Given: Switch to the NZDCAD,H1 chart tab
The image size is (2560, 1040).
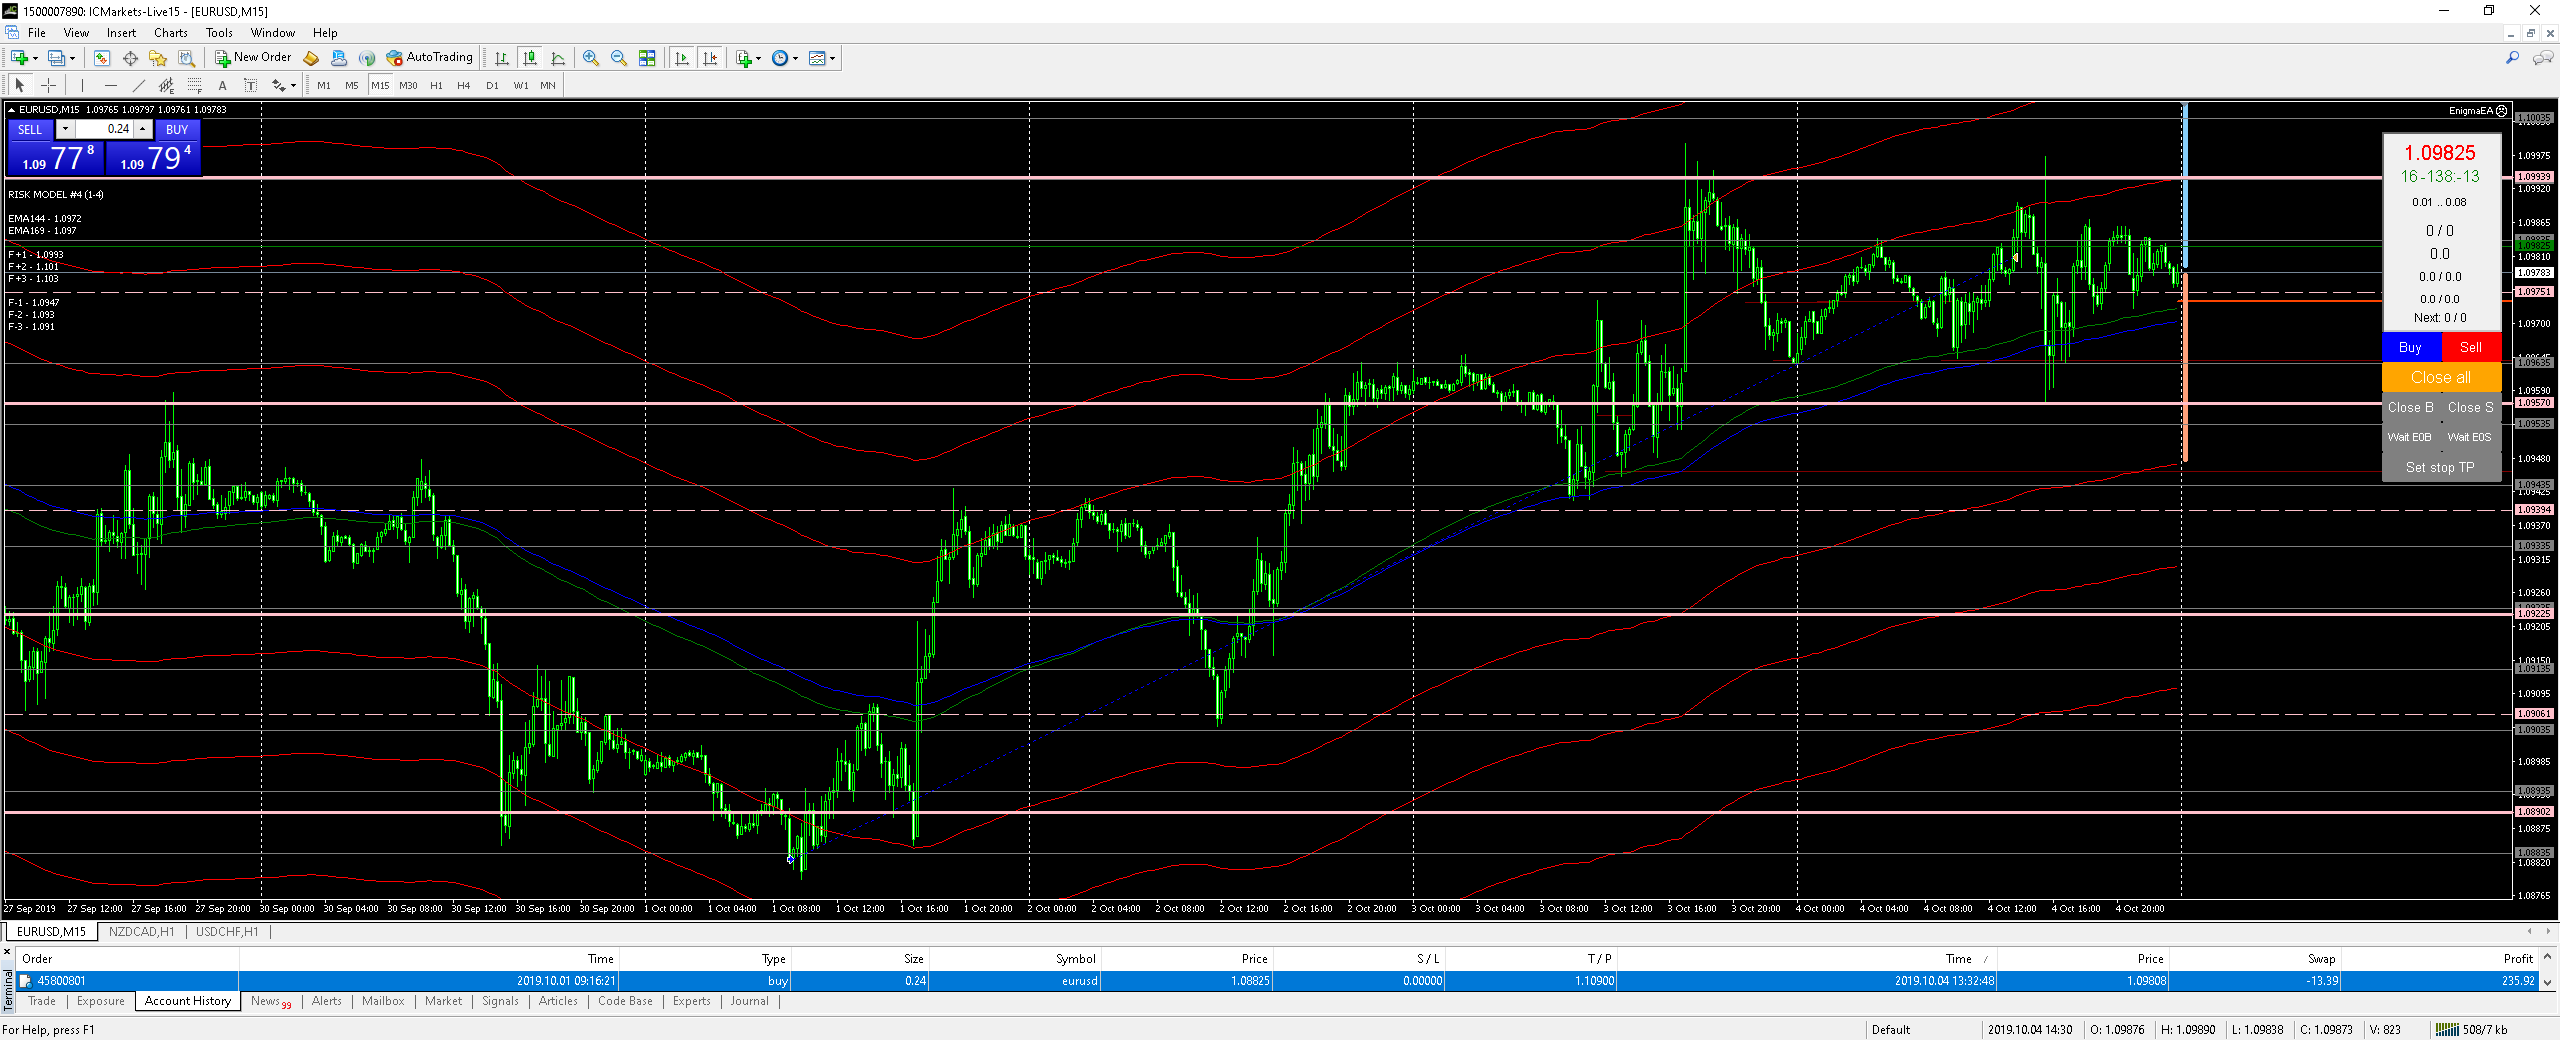Looking at the screenshot, I should point(142,932).
